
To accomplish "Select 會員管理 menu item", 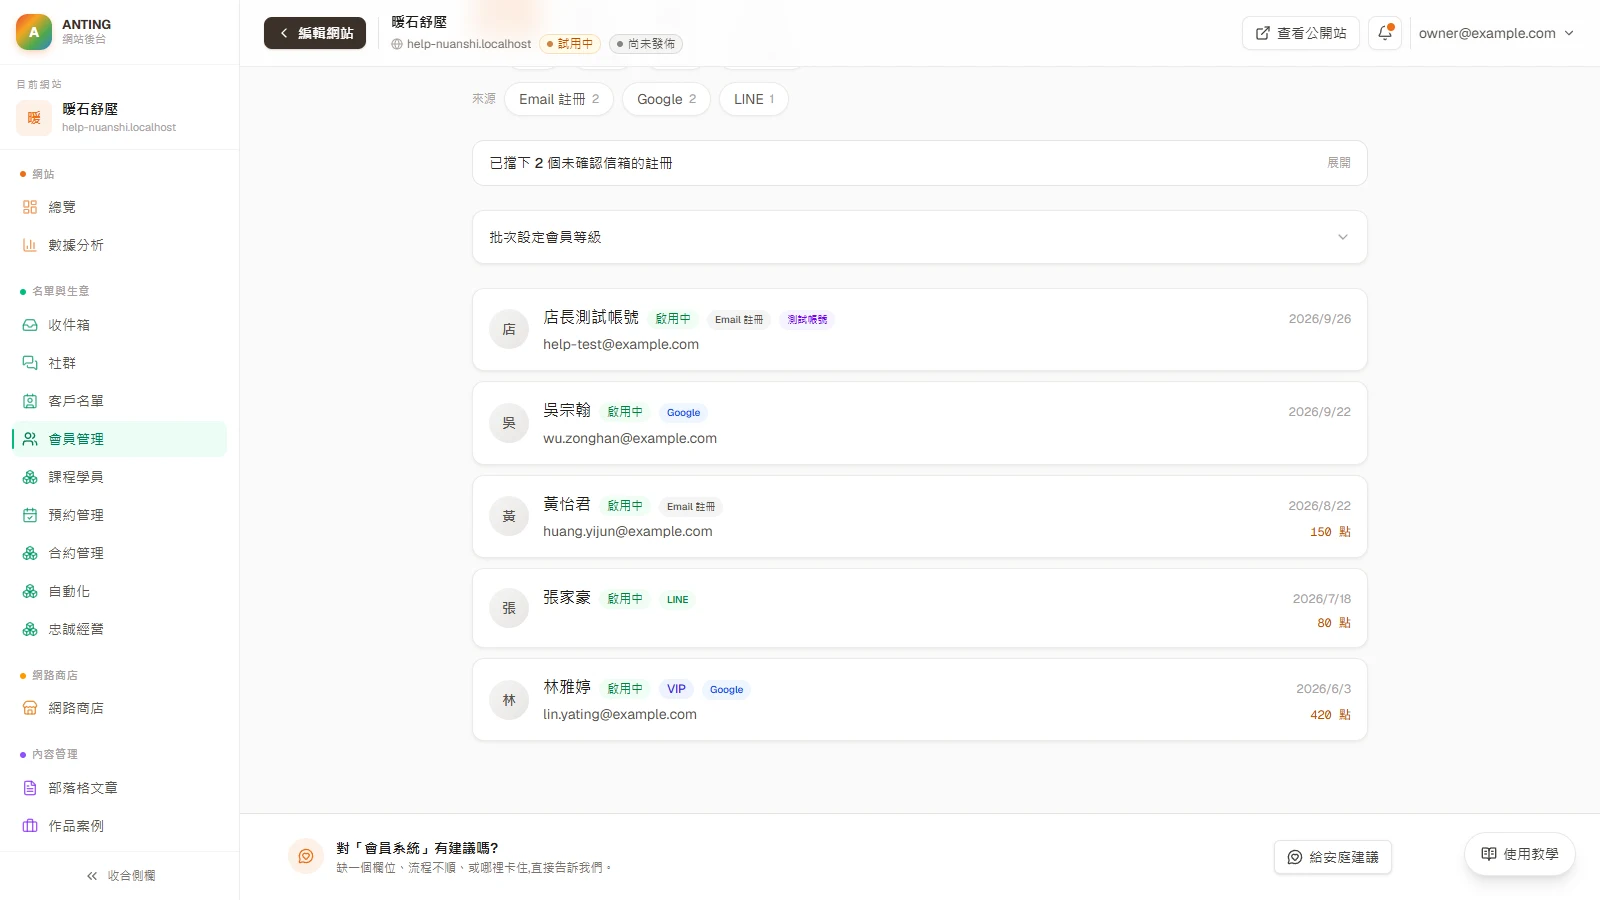I will (119, 439).
